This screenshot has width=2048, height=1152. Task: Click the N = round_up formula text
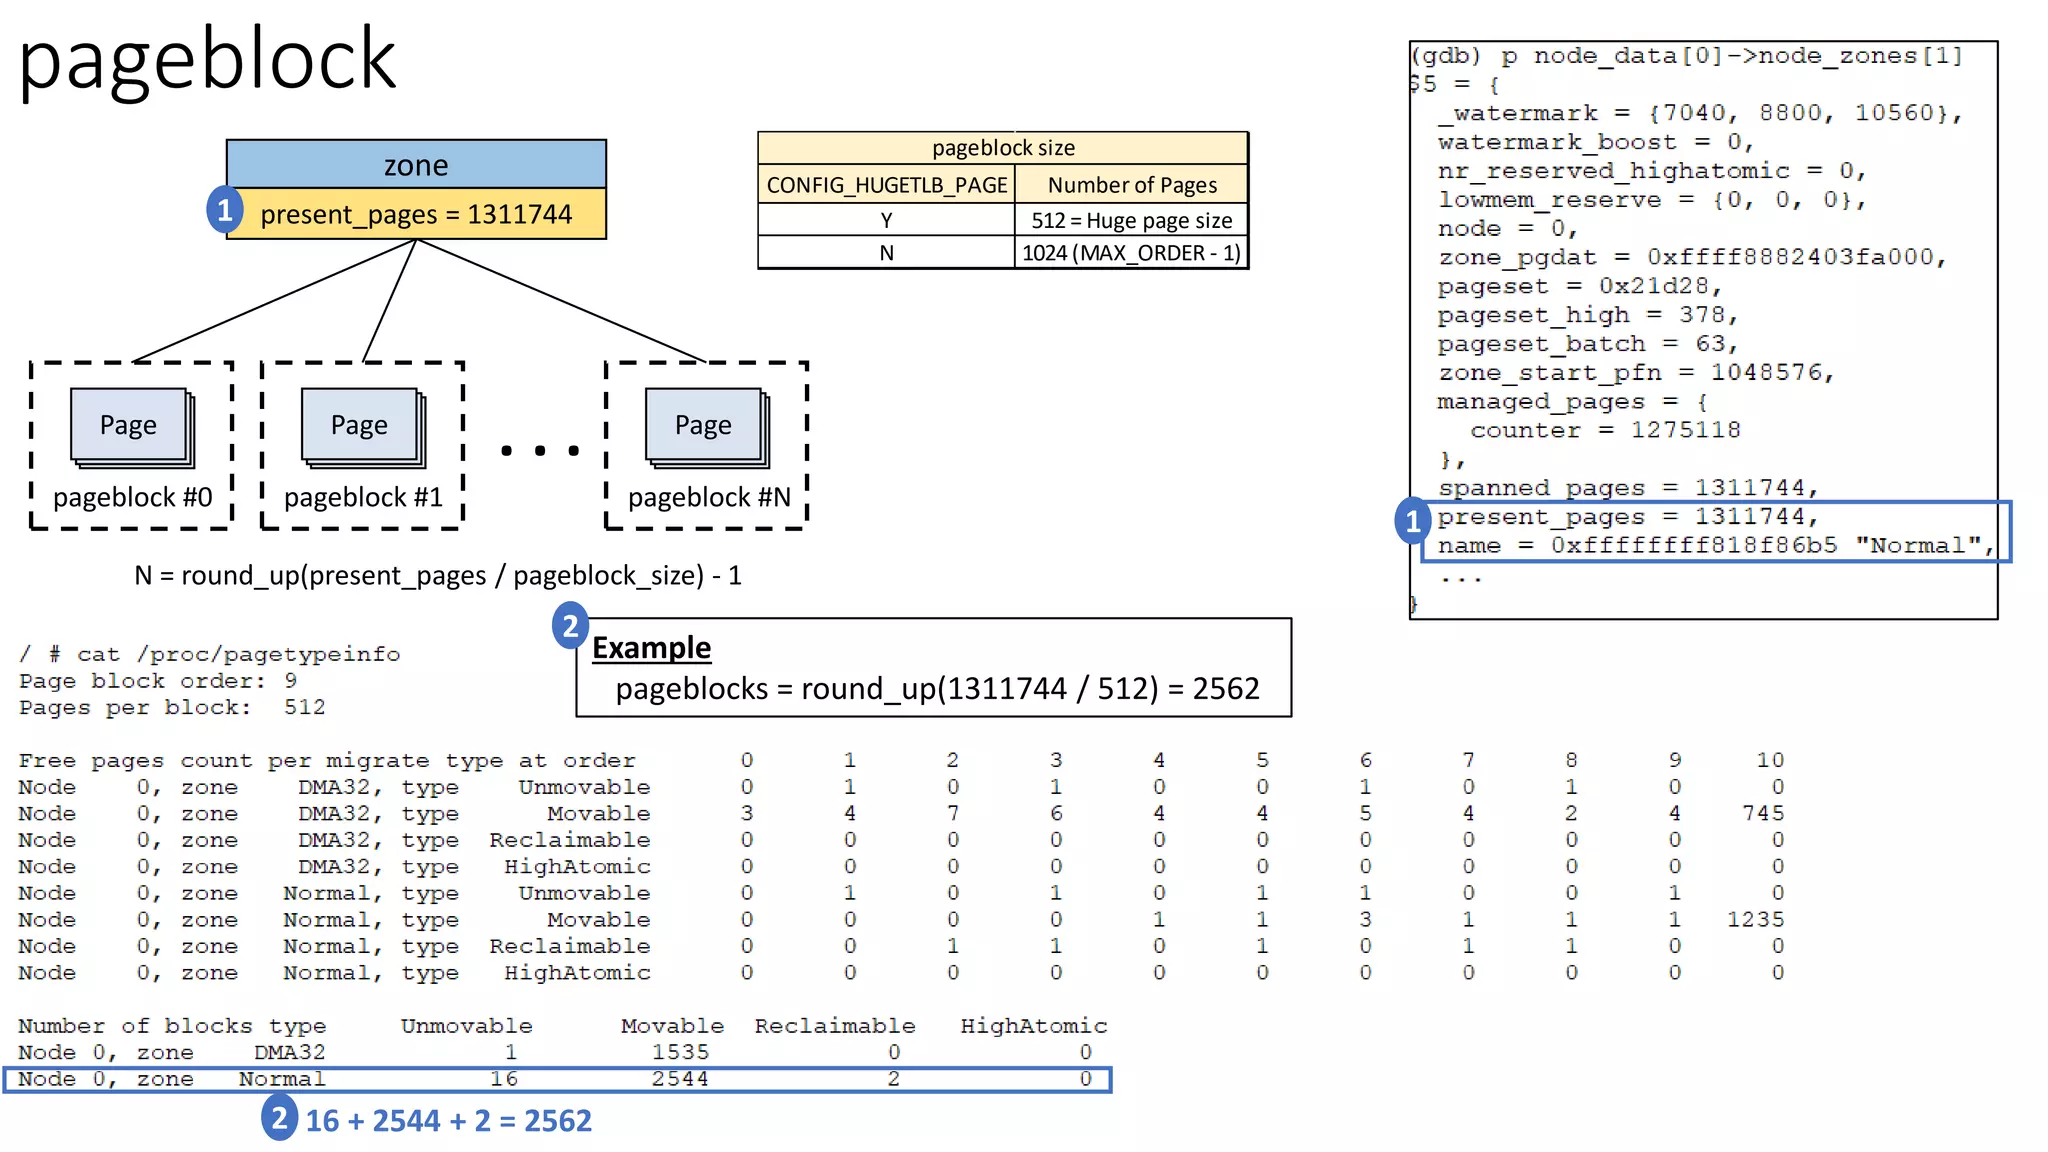(x=438, y=576)
